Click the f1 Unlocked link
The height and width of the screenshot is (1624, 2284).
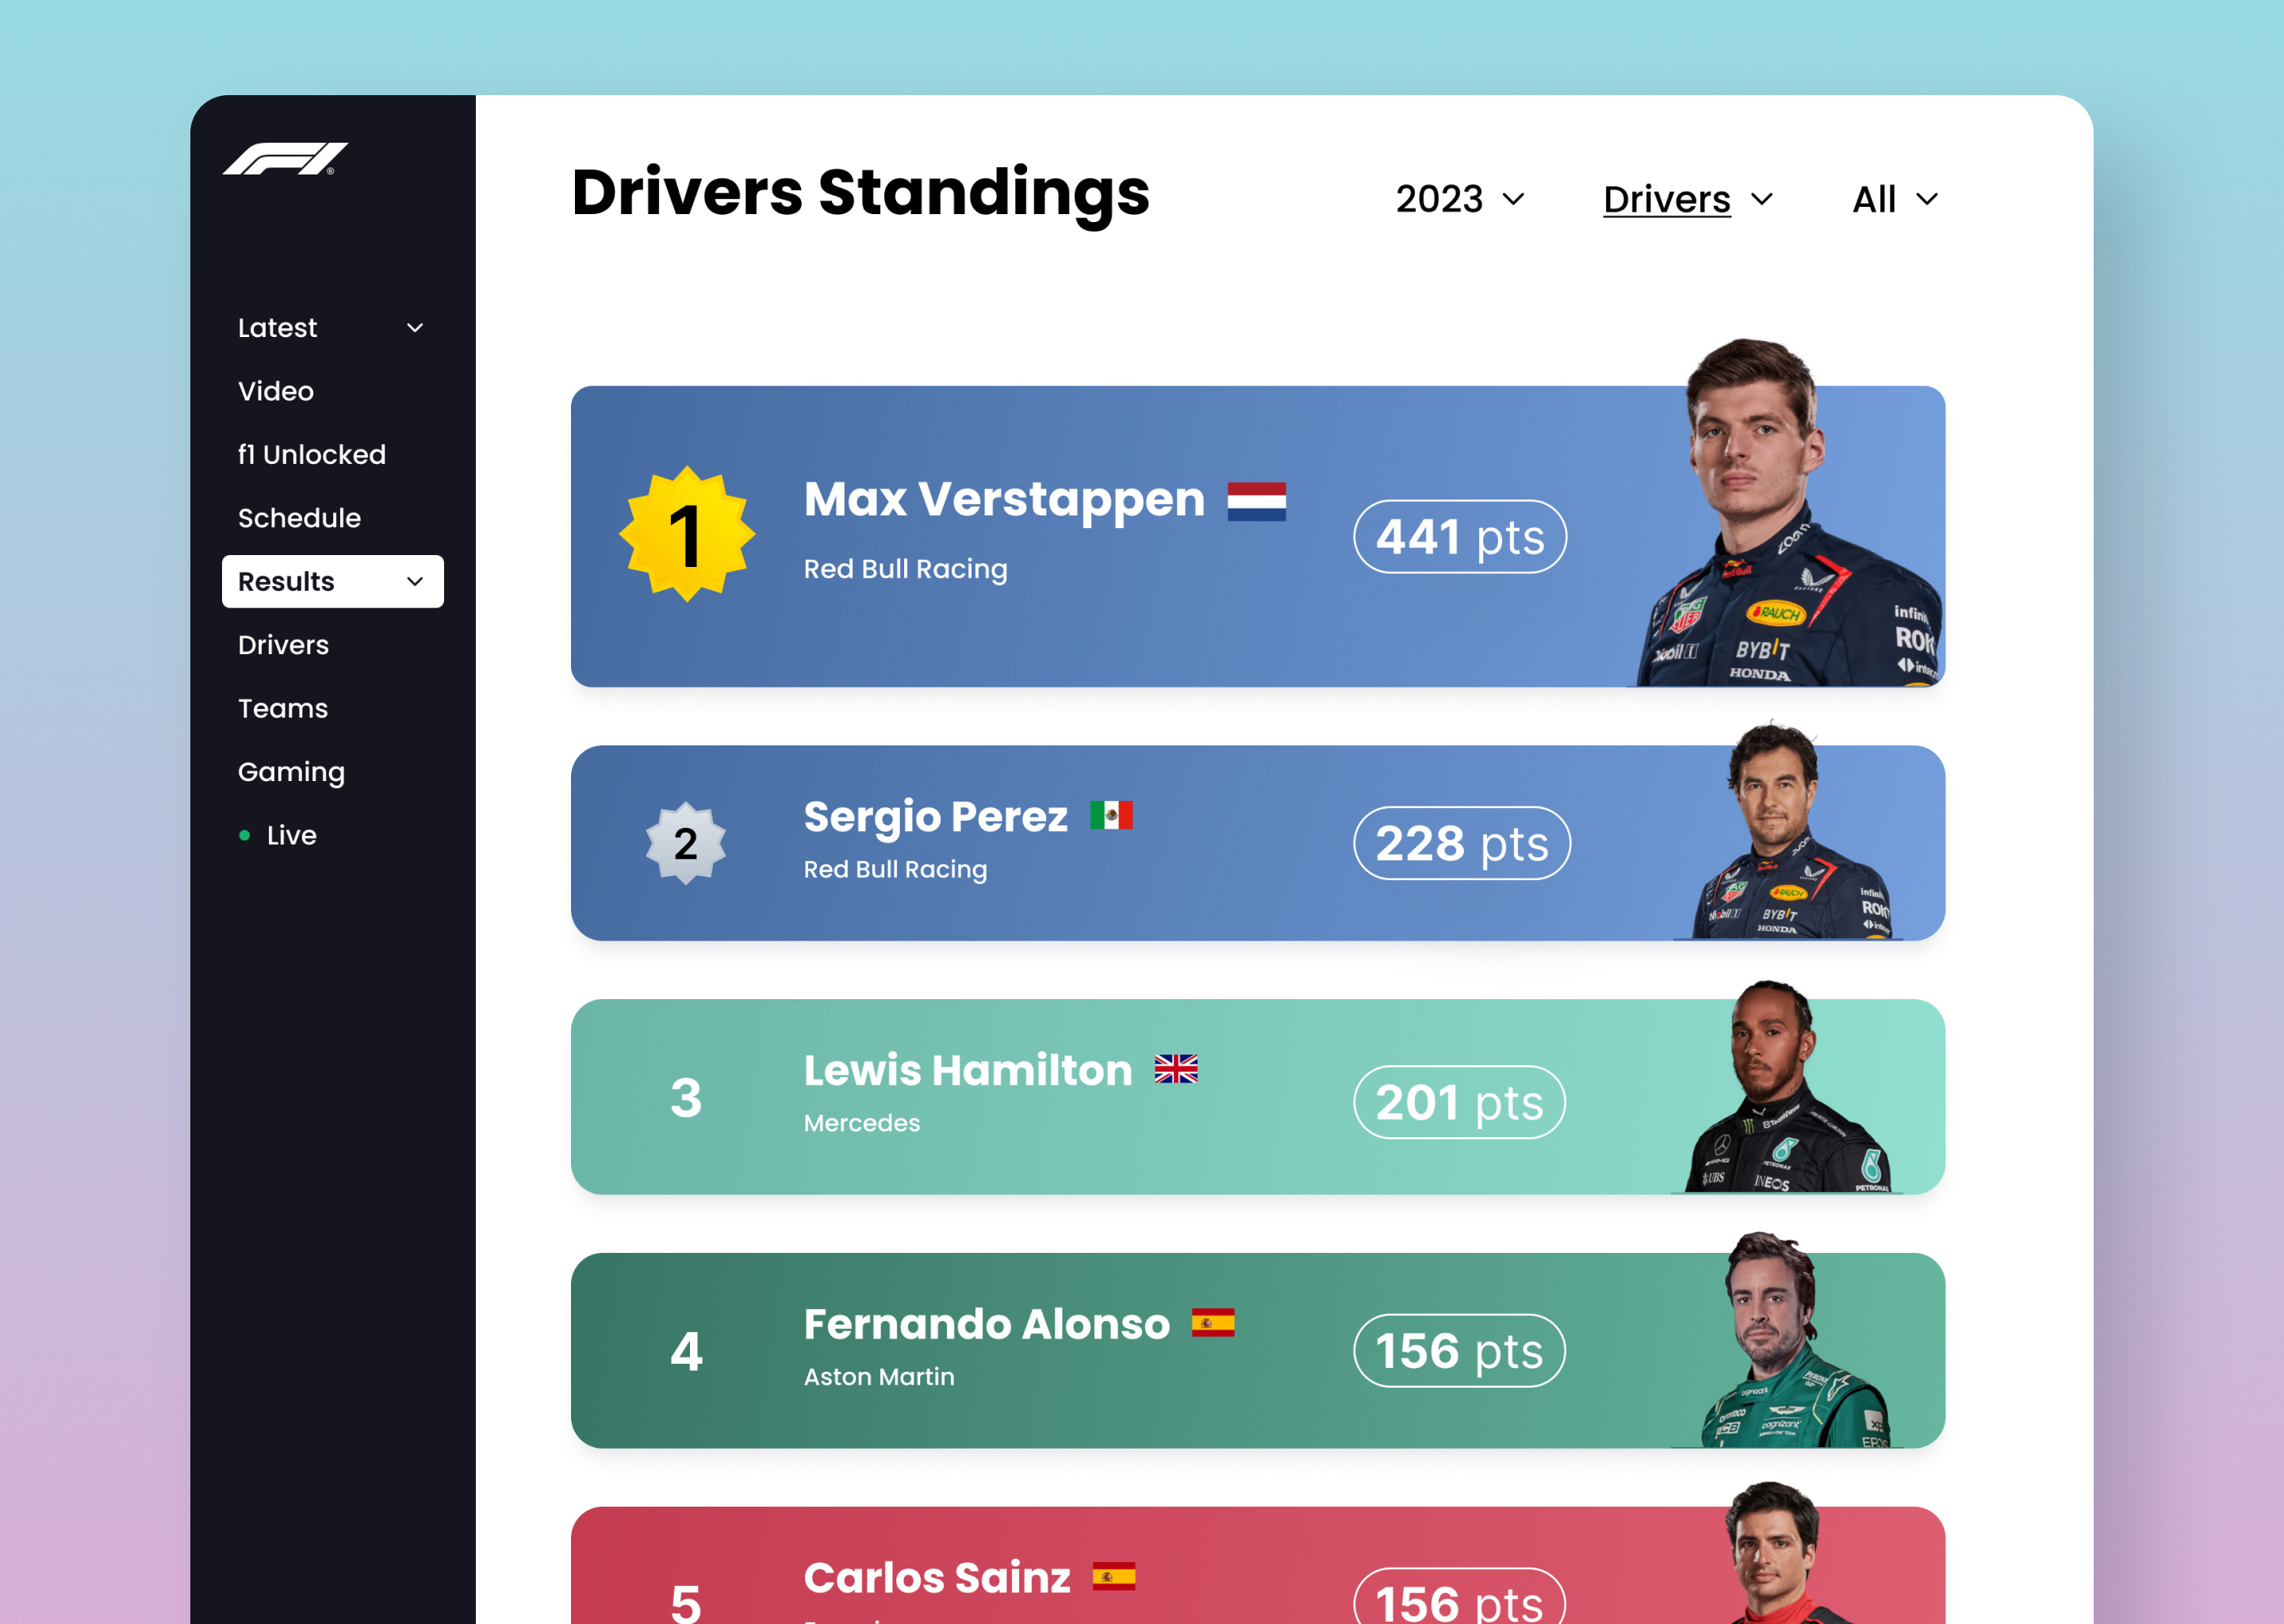click(x=311, y=454)
